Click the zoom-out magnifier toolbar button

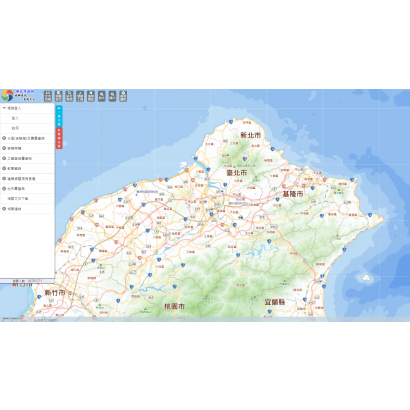(112, 96)
